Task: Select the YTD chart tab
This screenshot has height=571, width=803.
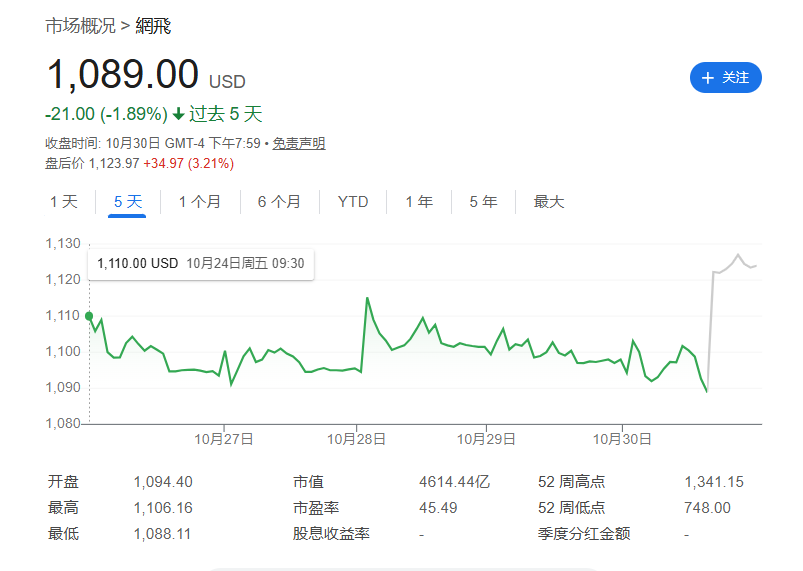Action: pyautogui.click(x=353, y=202)
